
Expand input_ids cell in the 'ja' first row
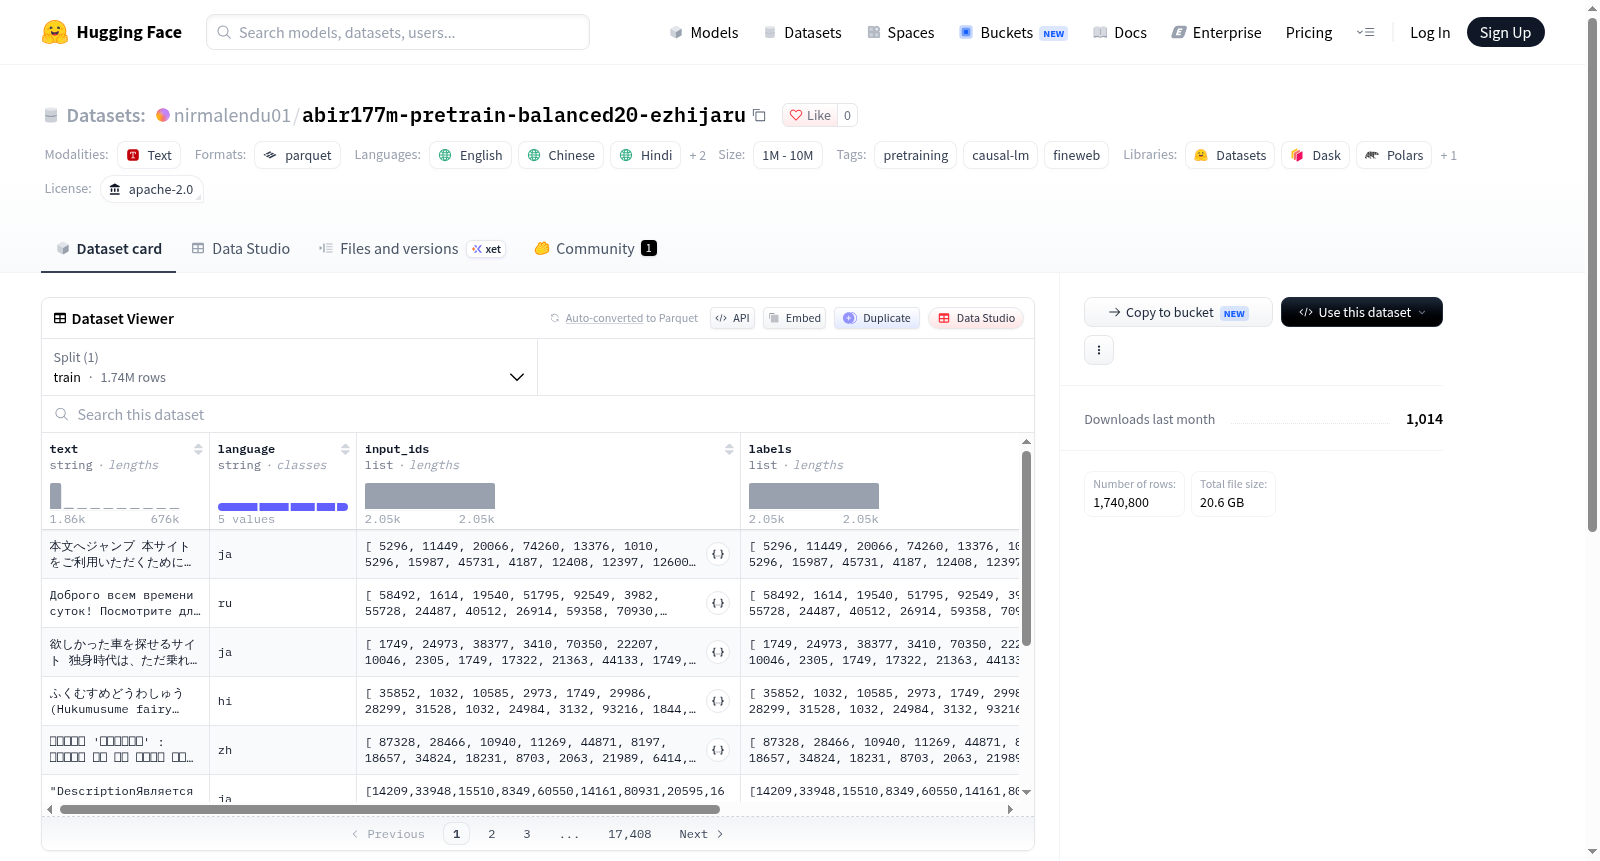click(x=718, y=554)
